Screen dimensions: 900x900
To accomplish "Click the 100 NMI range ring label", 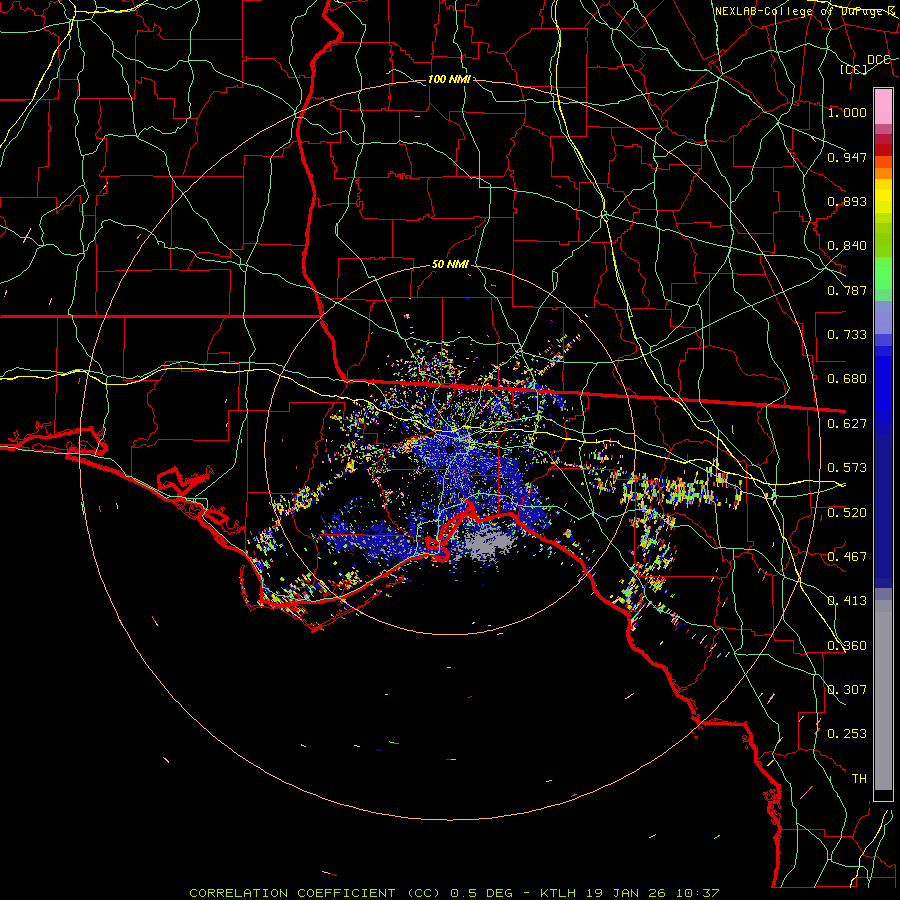I will (x=449, y=79).
